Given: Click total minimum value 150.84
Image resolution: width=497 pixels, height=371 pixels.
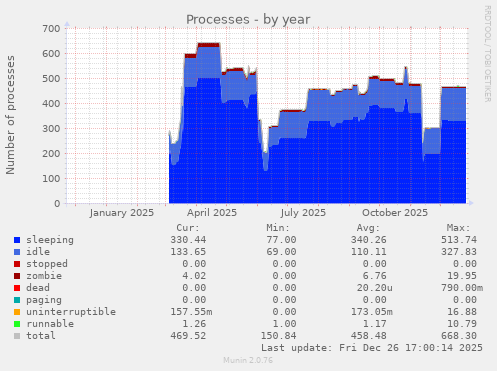Looking at the screenshot, I should (278, 336).
